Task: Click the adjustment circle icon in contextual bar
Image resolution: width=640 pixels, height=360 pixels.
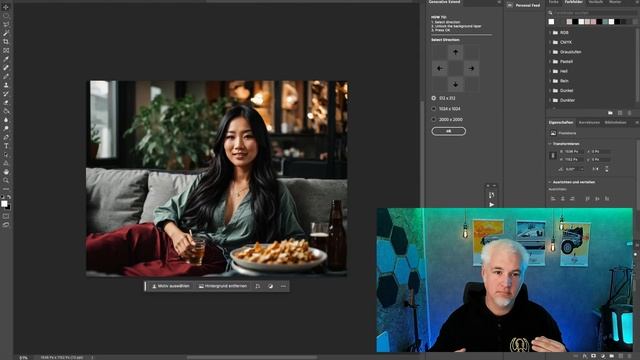Action: pyautogui.click(x=271, y=286)
